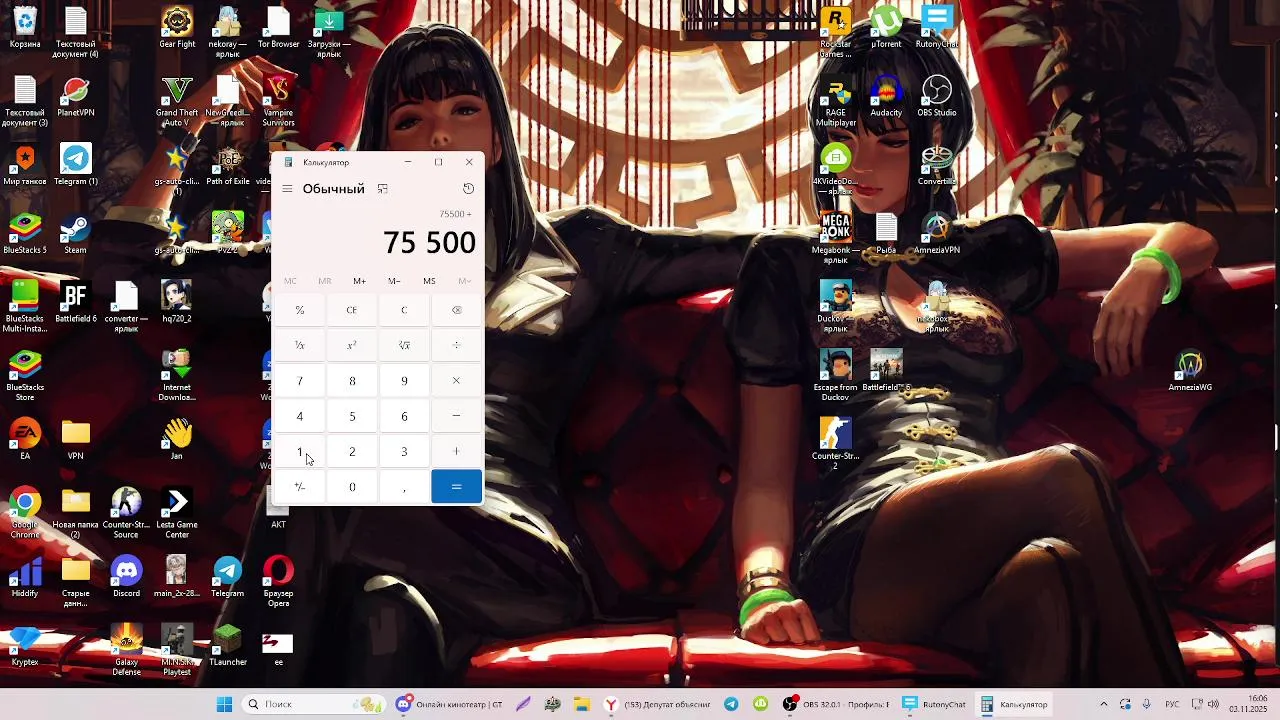Open the calculator history panel icon
This screenshot has width=1280, height=720.
pyautogui.click(x=468, y=189)
